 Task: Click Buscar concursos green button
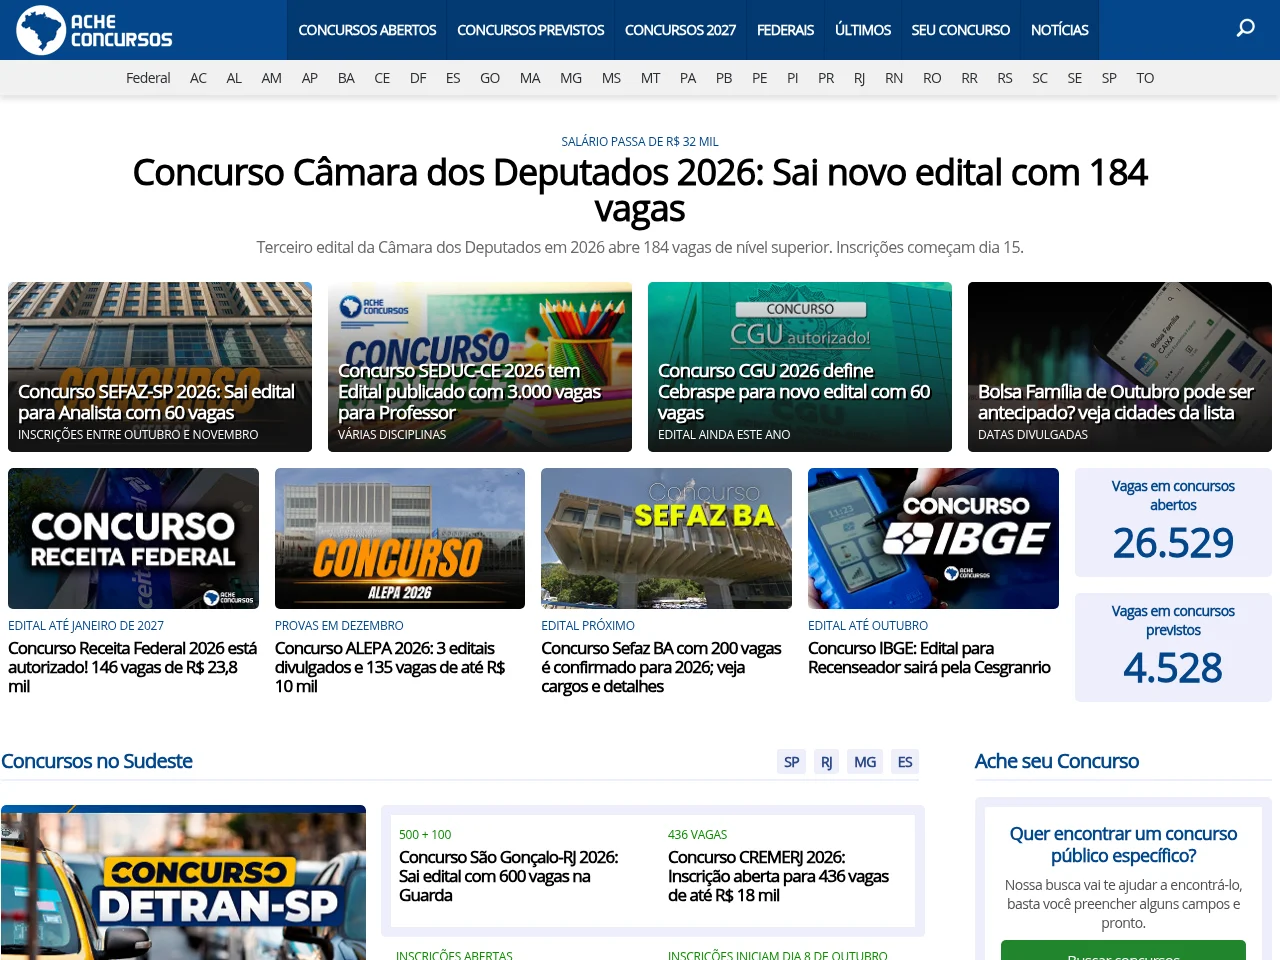click(x=1123, y=951)
